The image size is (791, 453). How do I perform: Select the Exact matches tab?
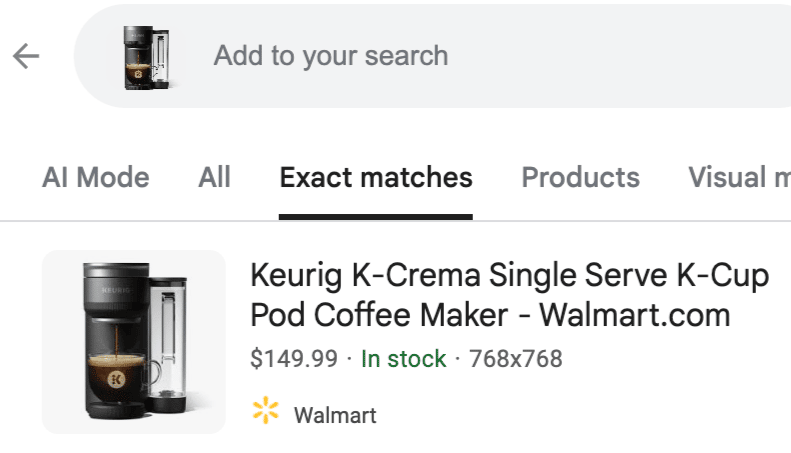376,178
